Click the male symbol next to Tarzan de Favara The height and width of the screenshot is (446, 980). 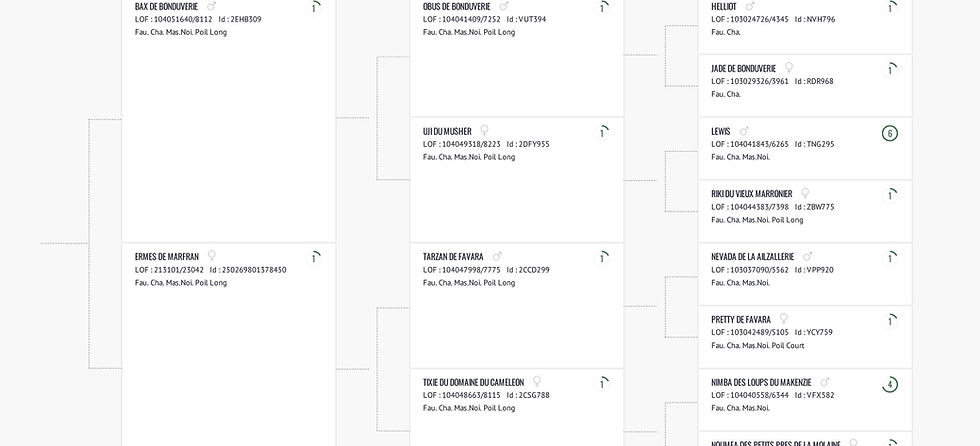(x=497, y=256)
